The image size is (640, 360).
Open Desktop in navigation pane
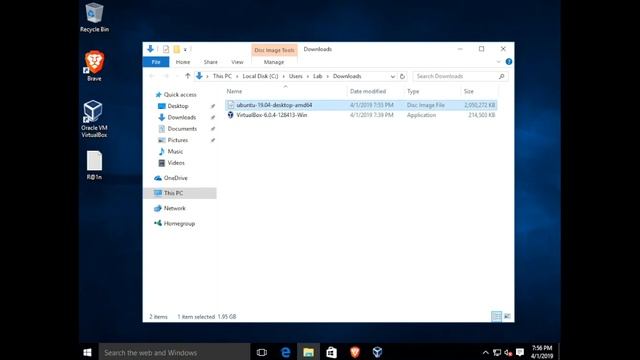[178, 106]
